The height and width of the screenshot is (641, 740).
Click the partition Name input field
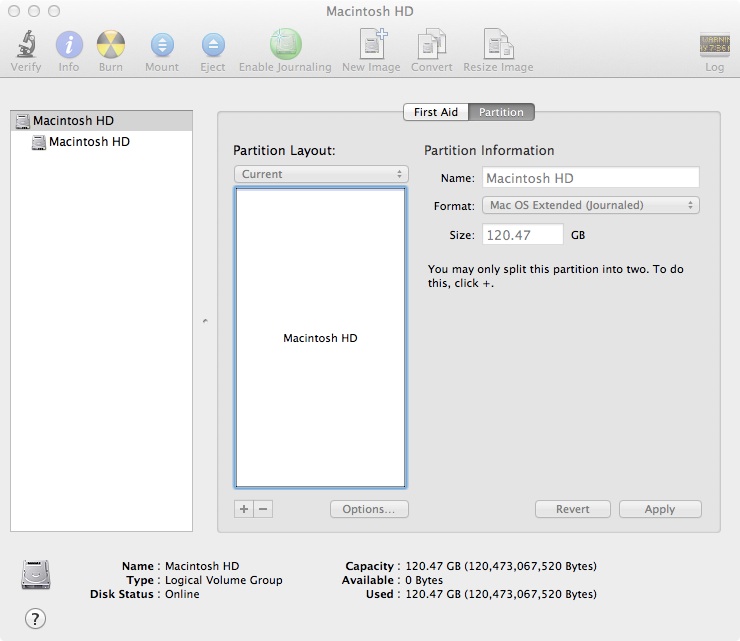point(590,178)
